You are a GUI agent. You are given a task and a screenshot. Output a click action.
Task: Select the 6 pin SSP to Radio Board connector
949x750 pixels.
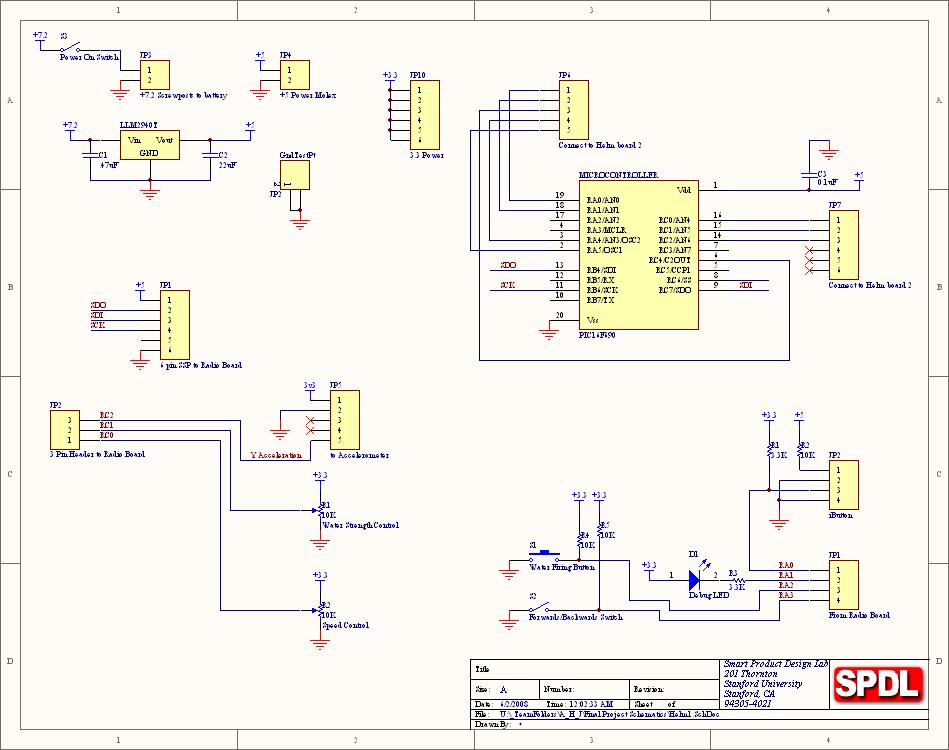tap(174, 324)
